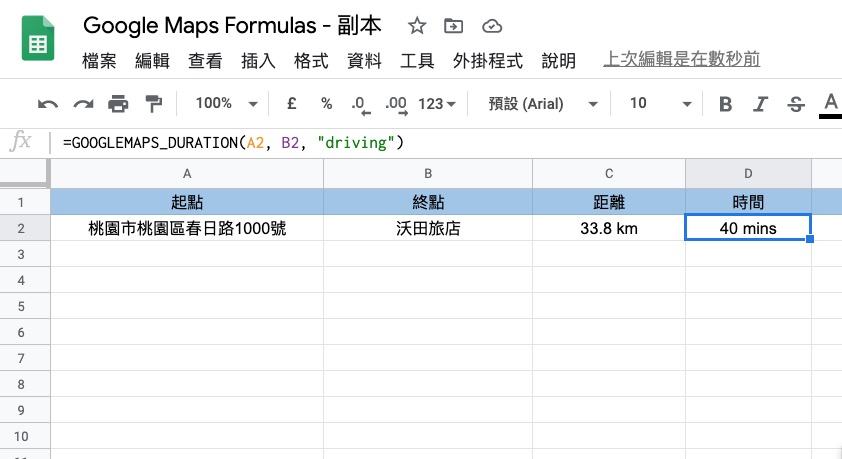
Task: Click the print icon
Action: tap(118, 104)
